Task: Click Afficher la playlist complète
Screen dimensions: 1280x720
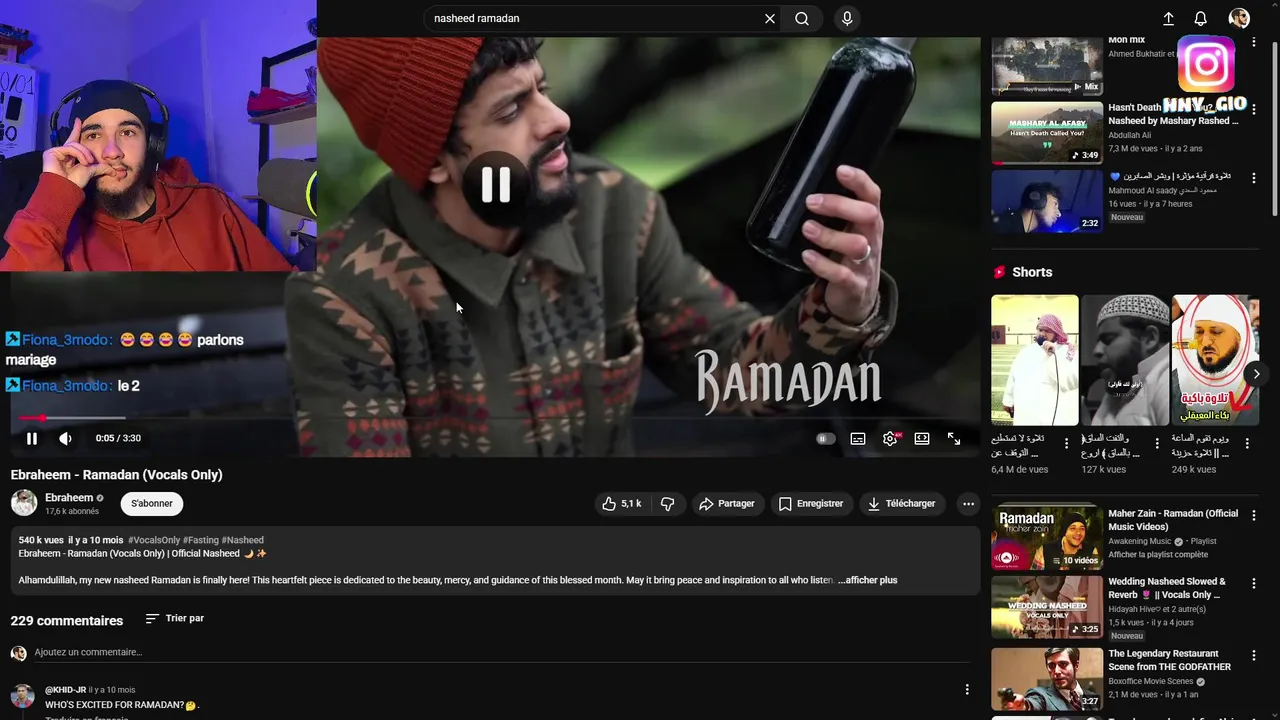Action: click(1158, 555)
